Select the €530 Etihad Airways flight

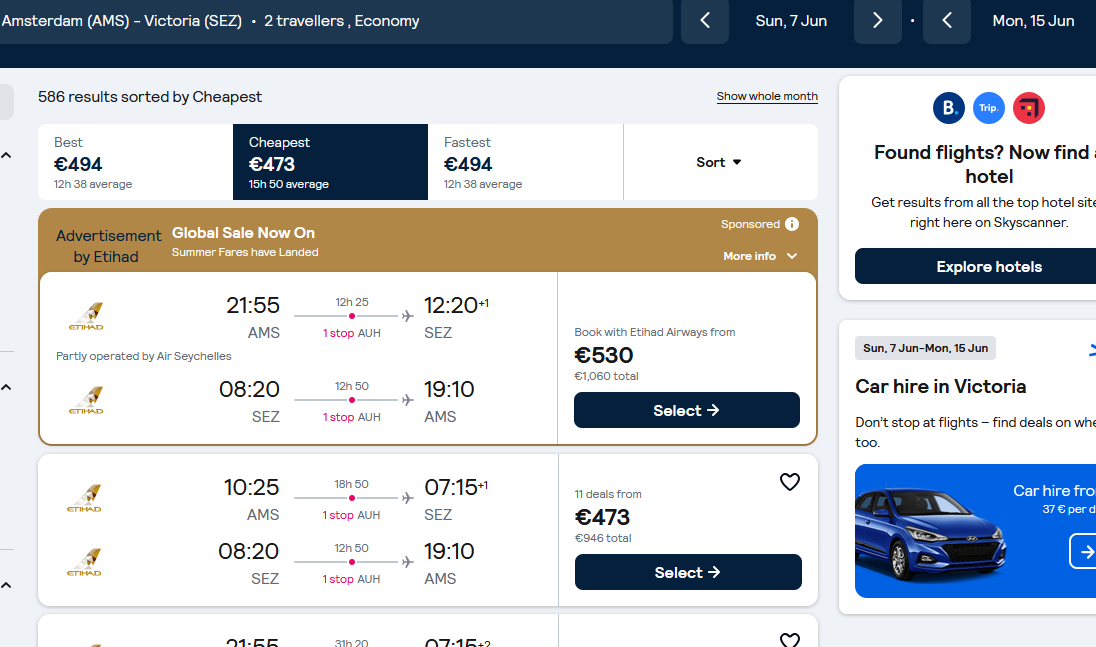point(686,410)
